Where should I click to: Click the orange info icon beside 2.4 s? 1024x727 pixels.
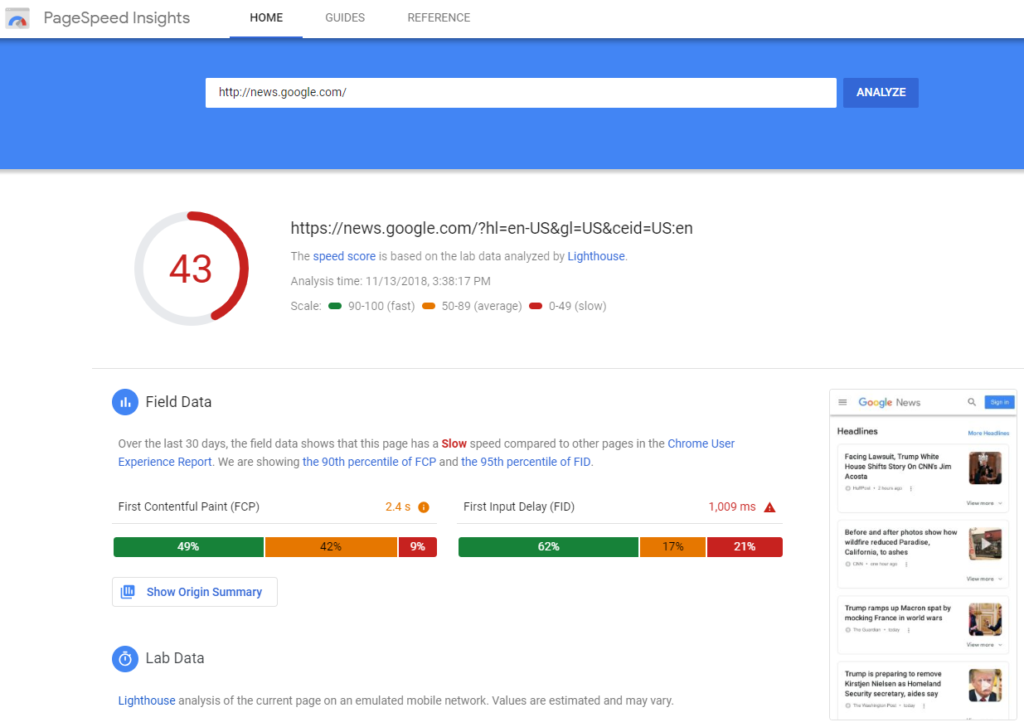tap(424, 508)
